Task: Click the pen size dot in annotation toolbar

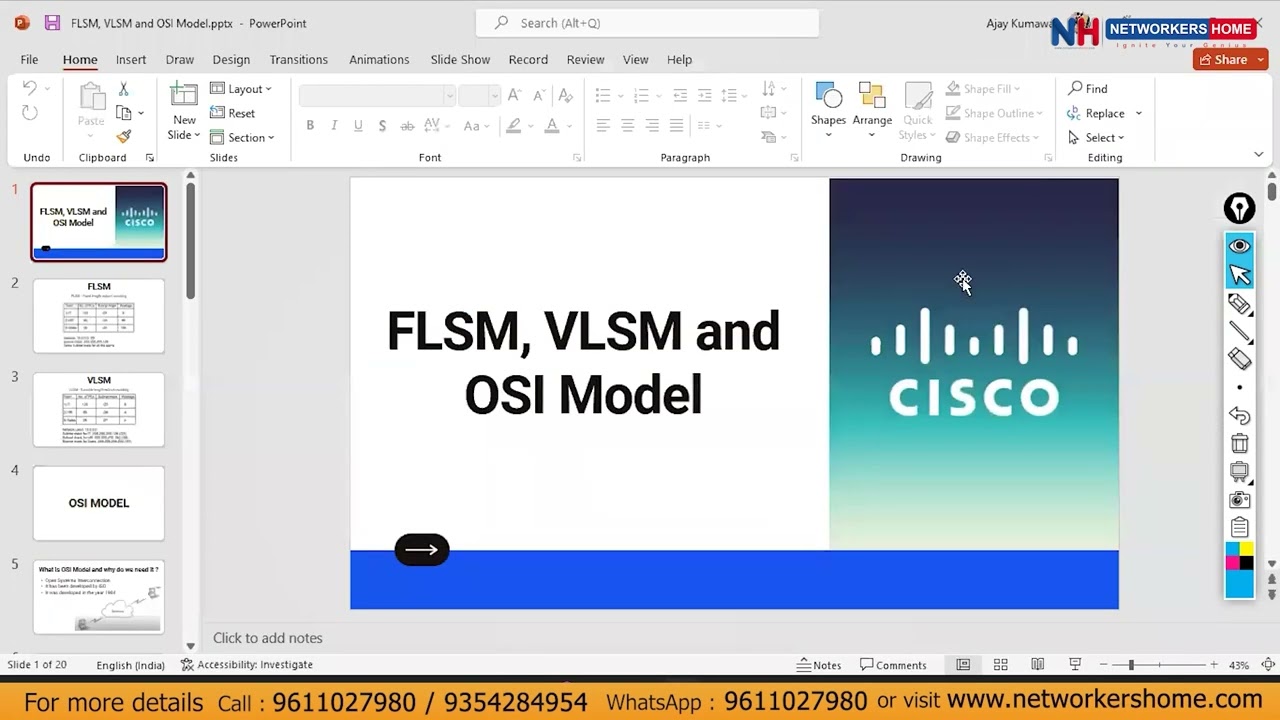Action: [x=1240, y=387]
